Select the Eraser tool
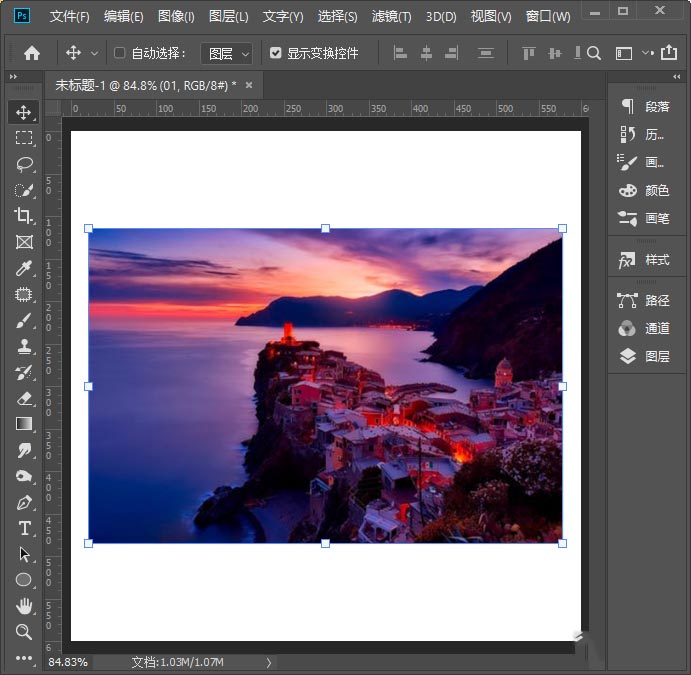The height and width of the screenshot is (675, 691). (24, 398)
